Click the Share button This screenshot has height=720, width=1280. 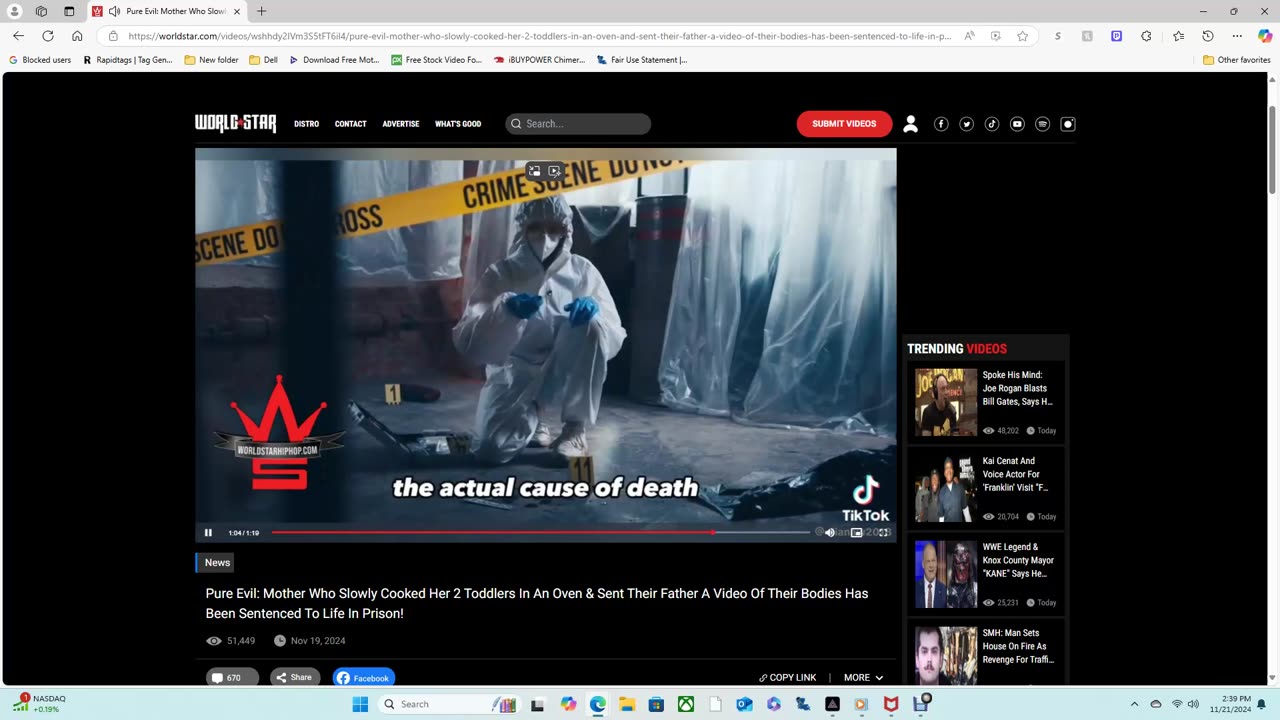(x=295, y=677)
